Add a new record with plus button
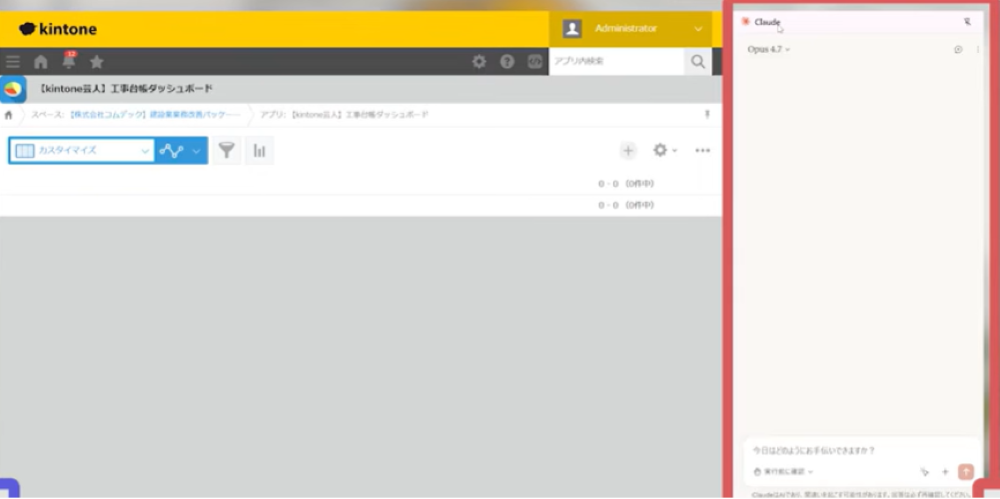1000x499 pixels. click(628, 151)
